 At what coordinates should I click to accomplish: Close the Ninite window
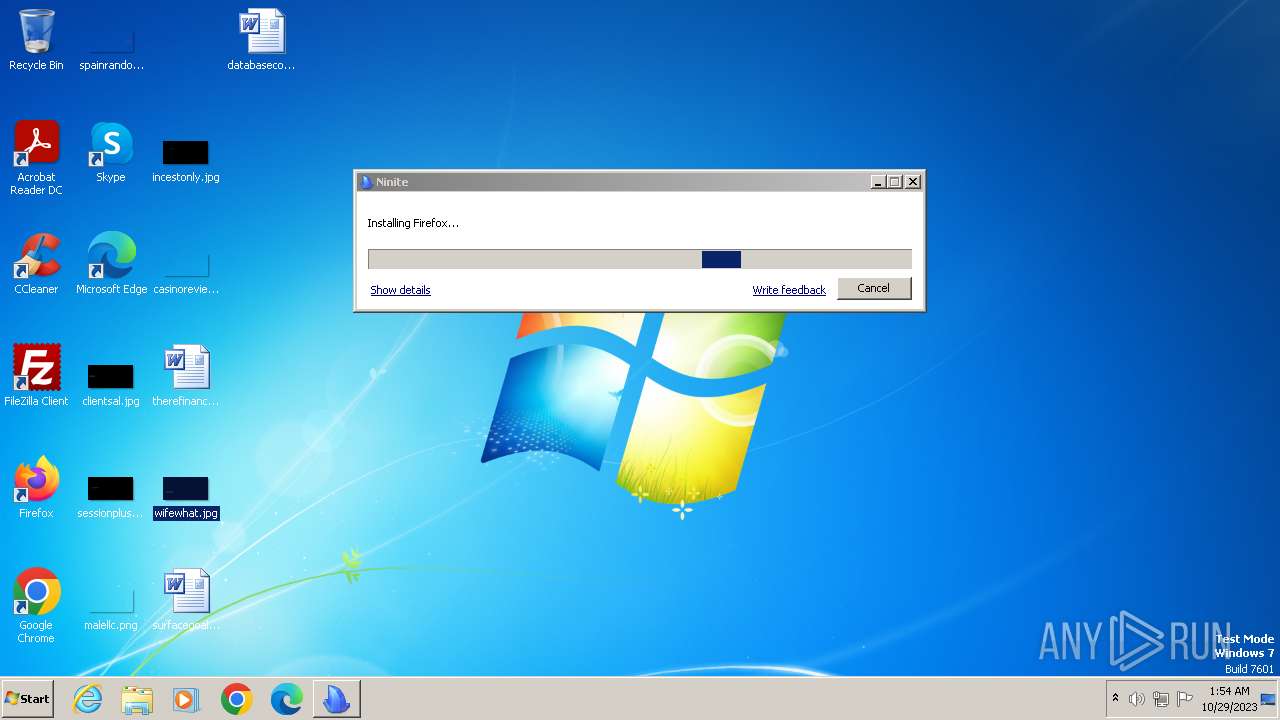pyautogui.click(x=913, y=182)
